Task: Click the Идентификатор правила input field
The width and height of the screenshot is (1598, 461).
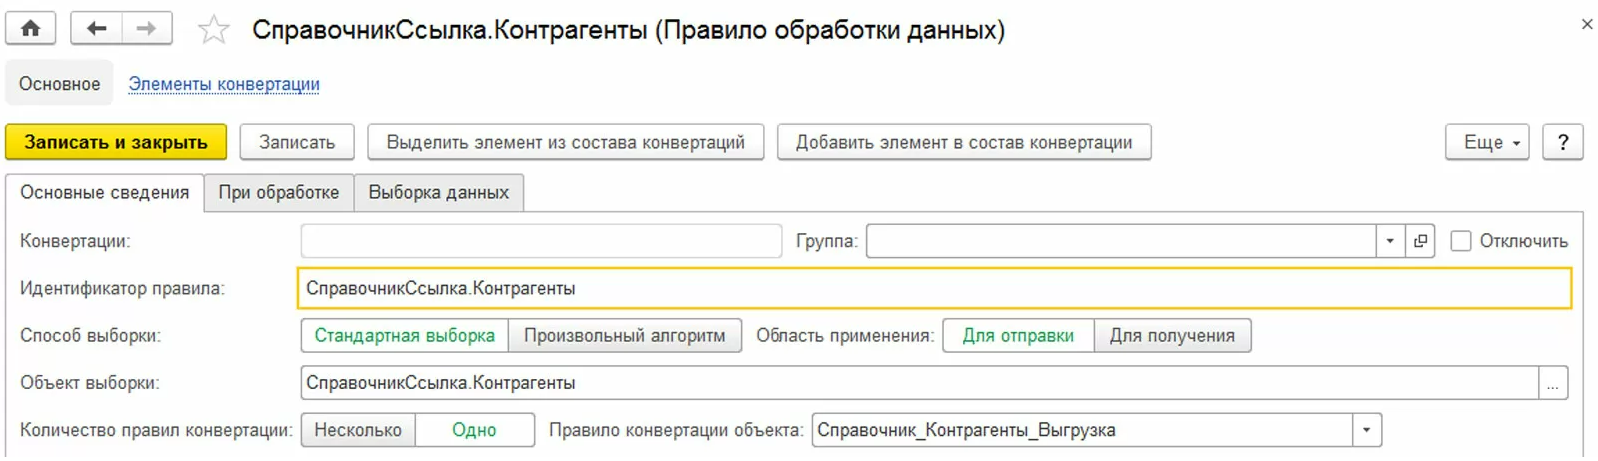Action: pos(934,288)
